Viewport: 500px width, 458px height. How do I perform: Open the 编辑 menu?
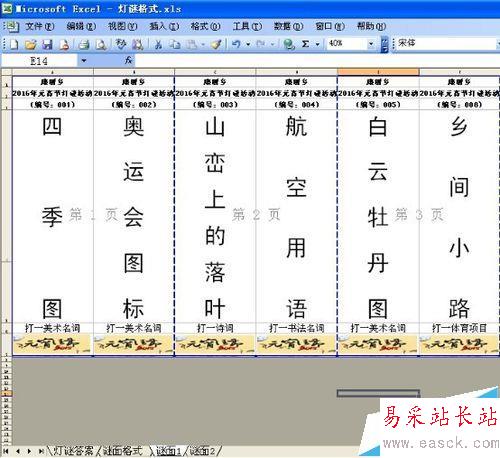click(x=81, y=26)
